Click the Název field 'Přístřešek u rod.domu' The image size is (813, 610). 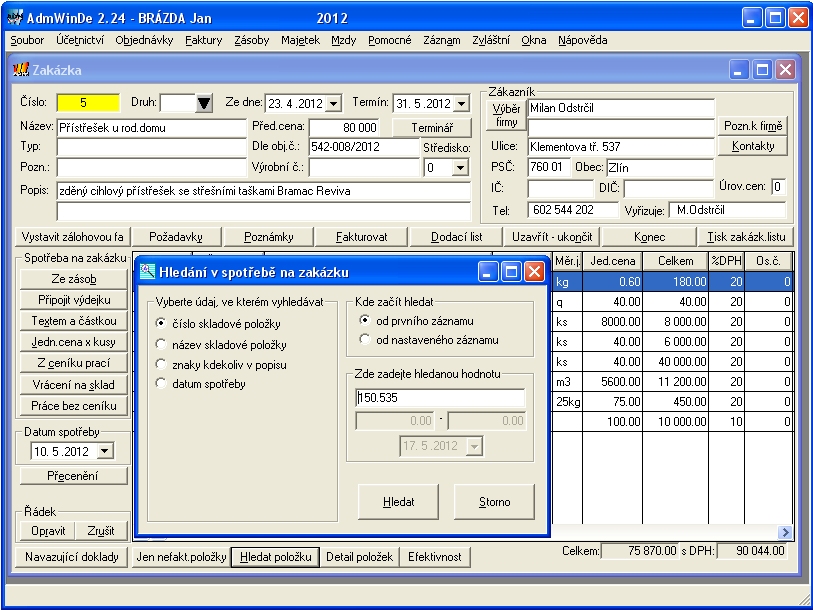151,128
